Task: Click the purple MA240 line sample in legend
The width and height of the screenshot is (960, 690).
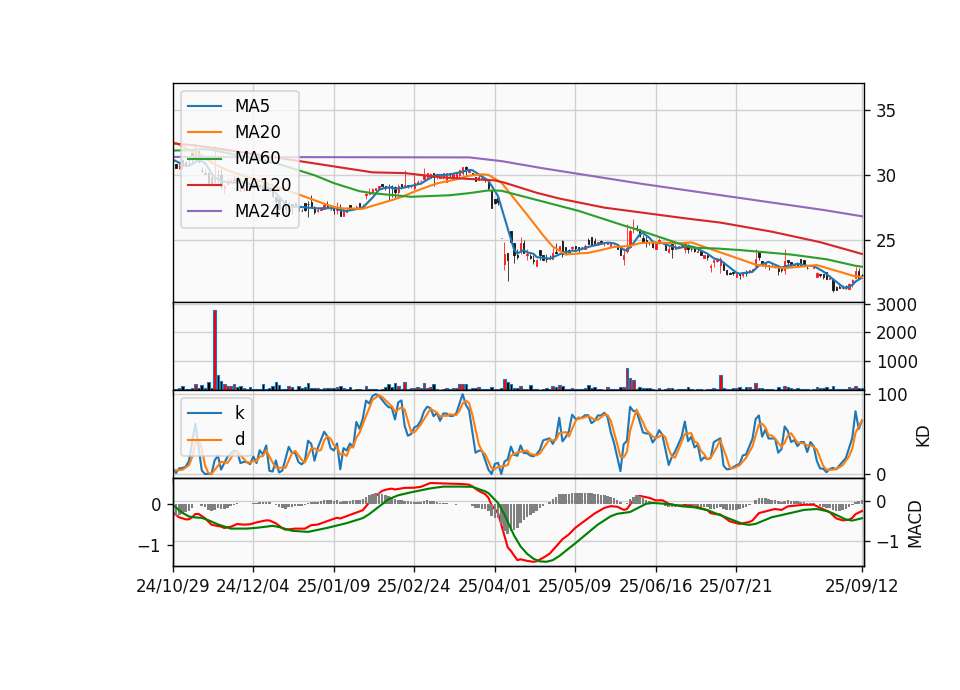Action: tap(204, 212)
